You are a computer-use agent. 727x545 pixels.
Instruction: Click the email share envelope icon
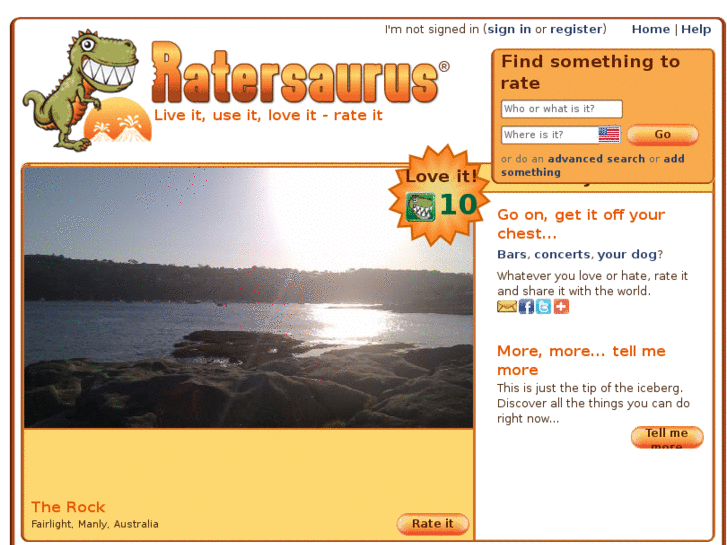(x=506, y=307)
